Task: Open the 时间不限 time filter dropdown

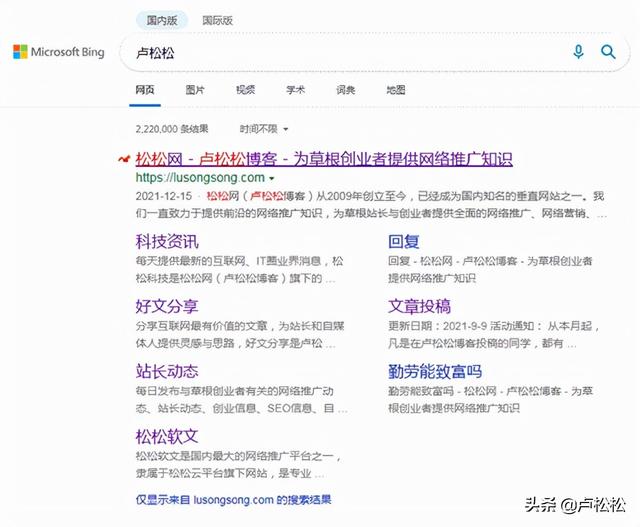Action: coord(264,129)
